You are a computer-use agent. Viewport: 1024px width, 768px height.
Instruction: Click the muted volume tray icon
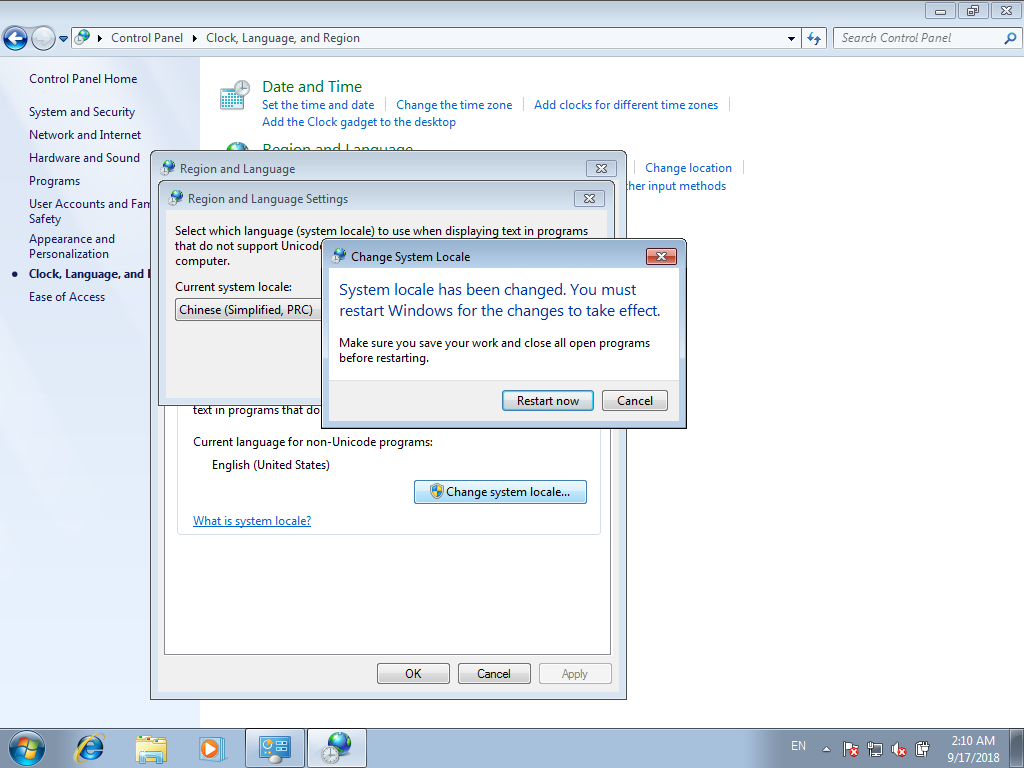click(x=899, y=749)
